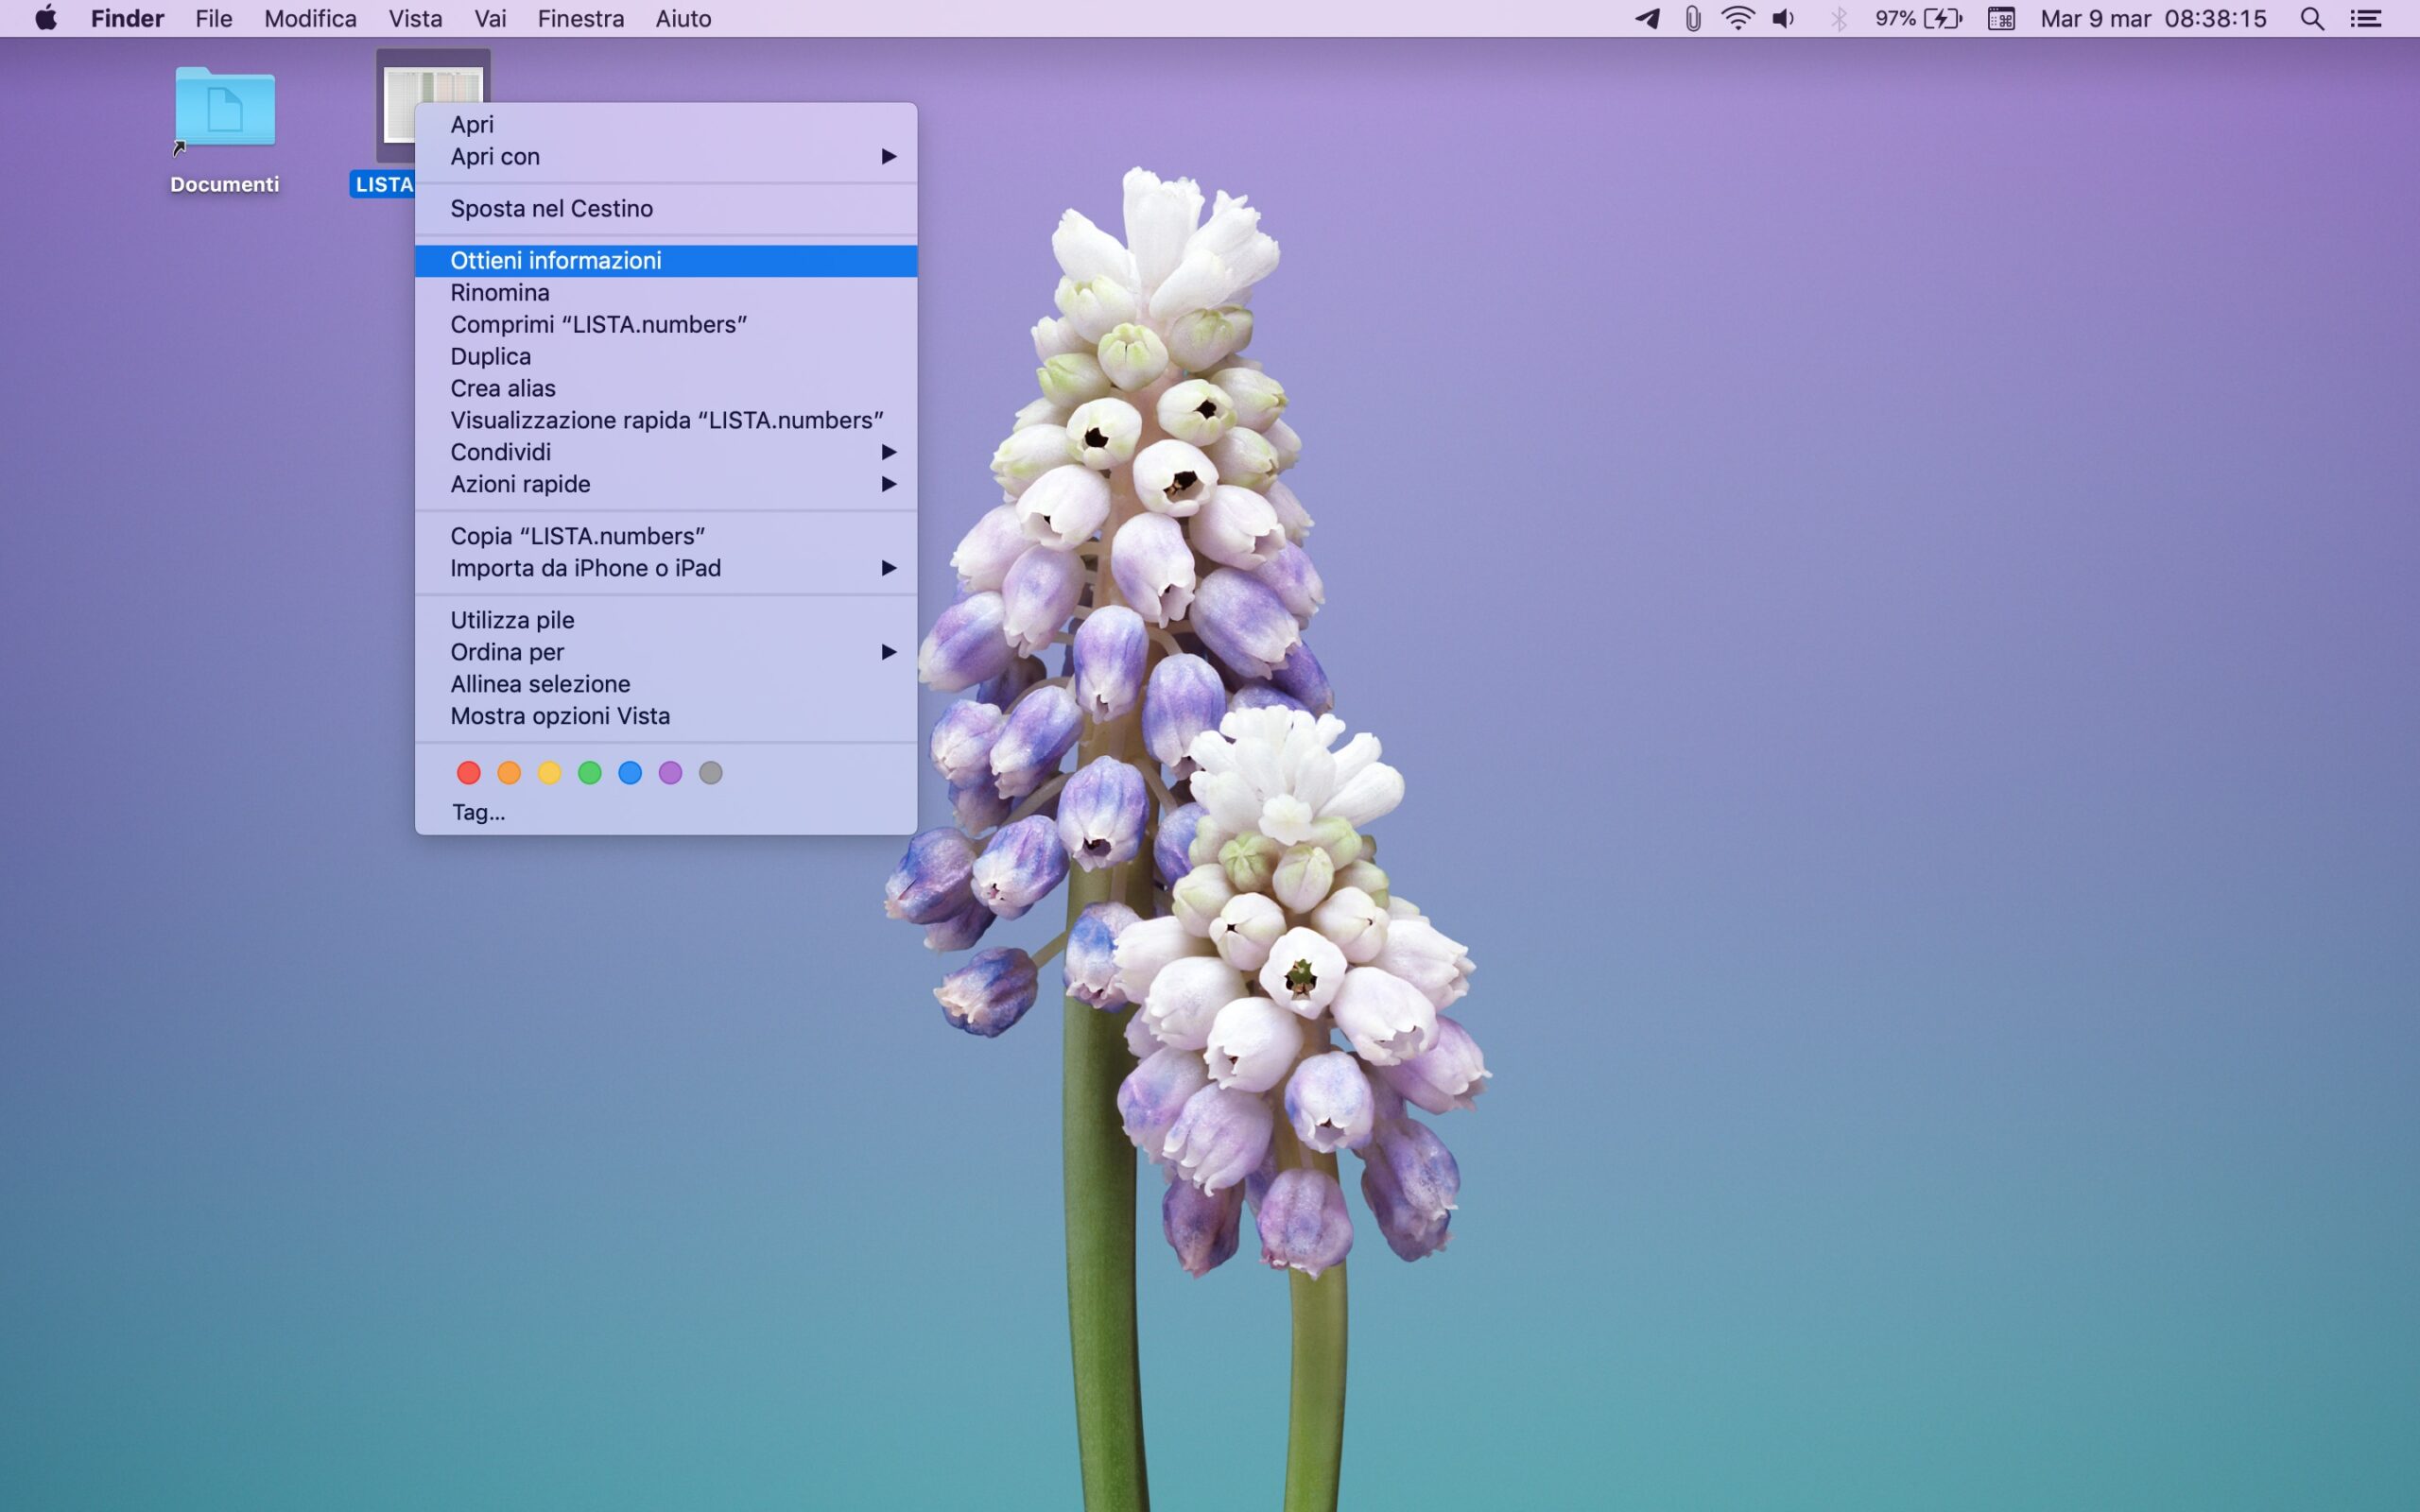Click the battery status indicator
This screenshot has height=1512, width=2420.
click(x=1919, y=18)
